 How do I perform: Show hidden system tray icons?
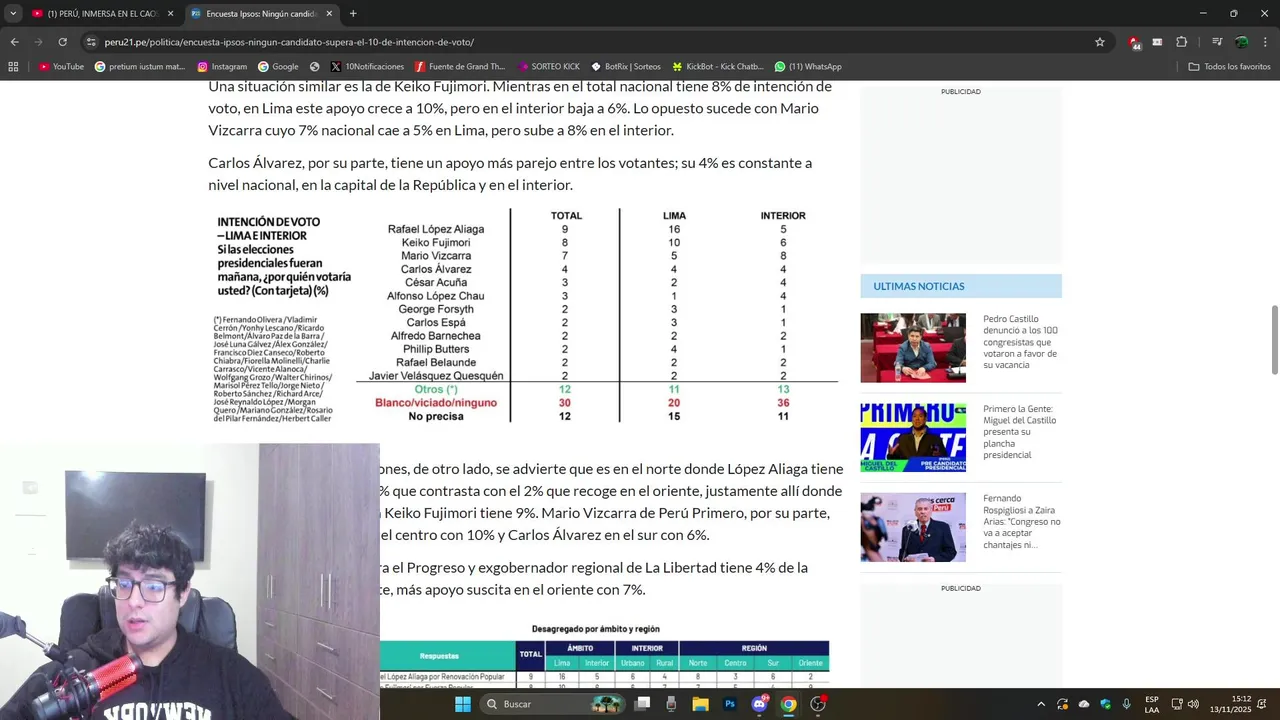pos(1041,704)
